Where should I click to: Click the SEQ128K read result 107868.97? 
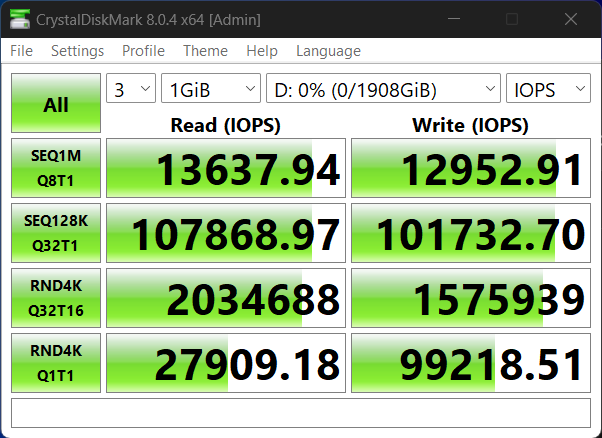(226, 233)
